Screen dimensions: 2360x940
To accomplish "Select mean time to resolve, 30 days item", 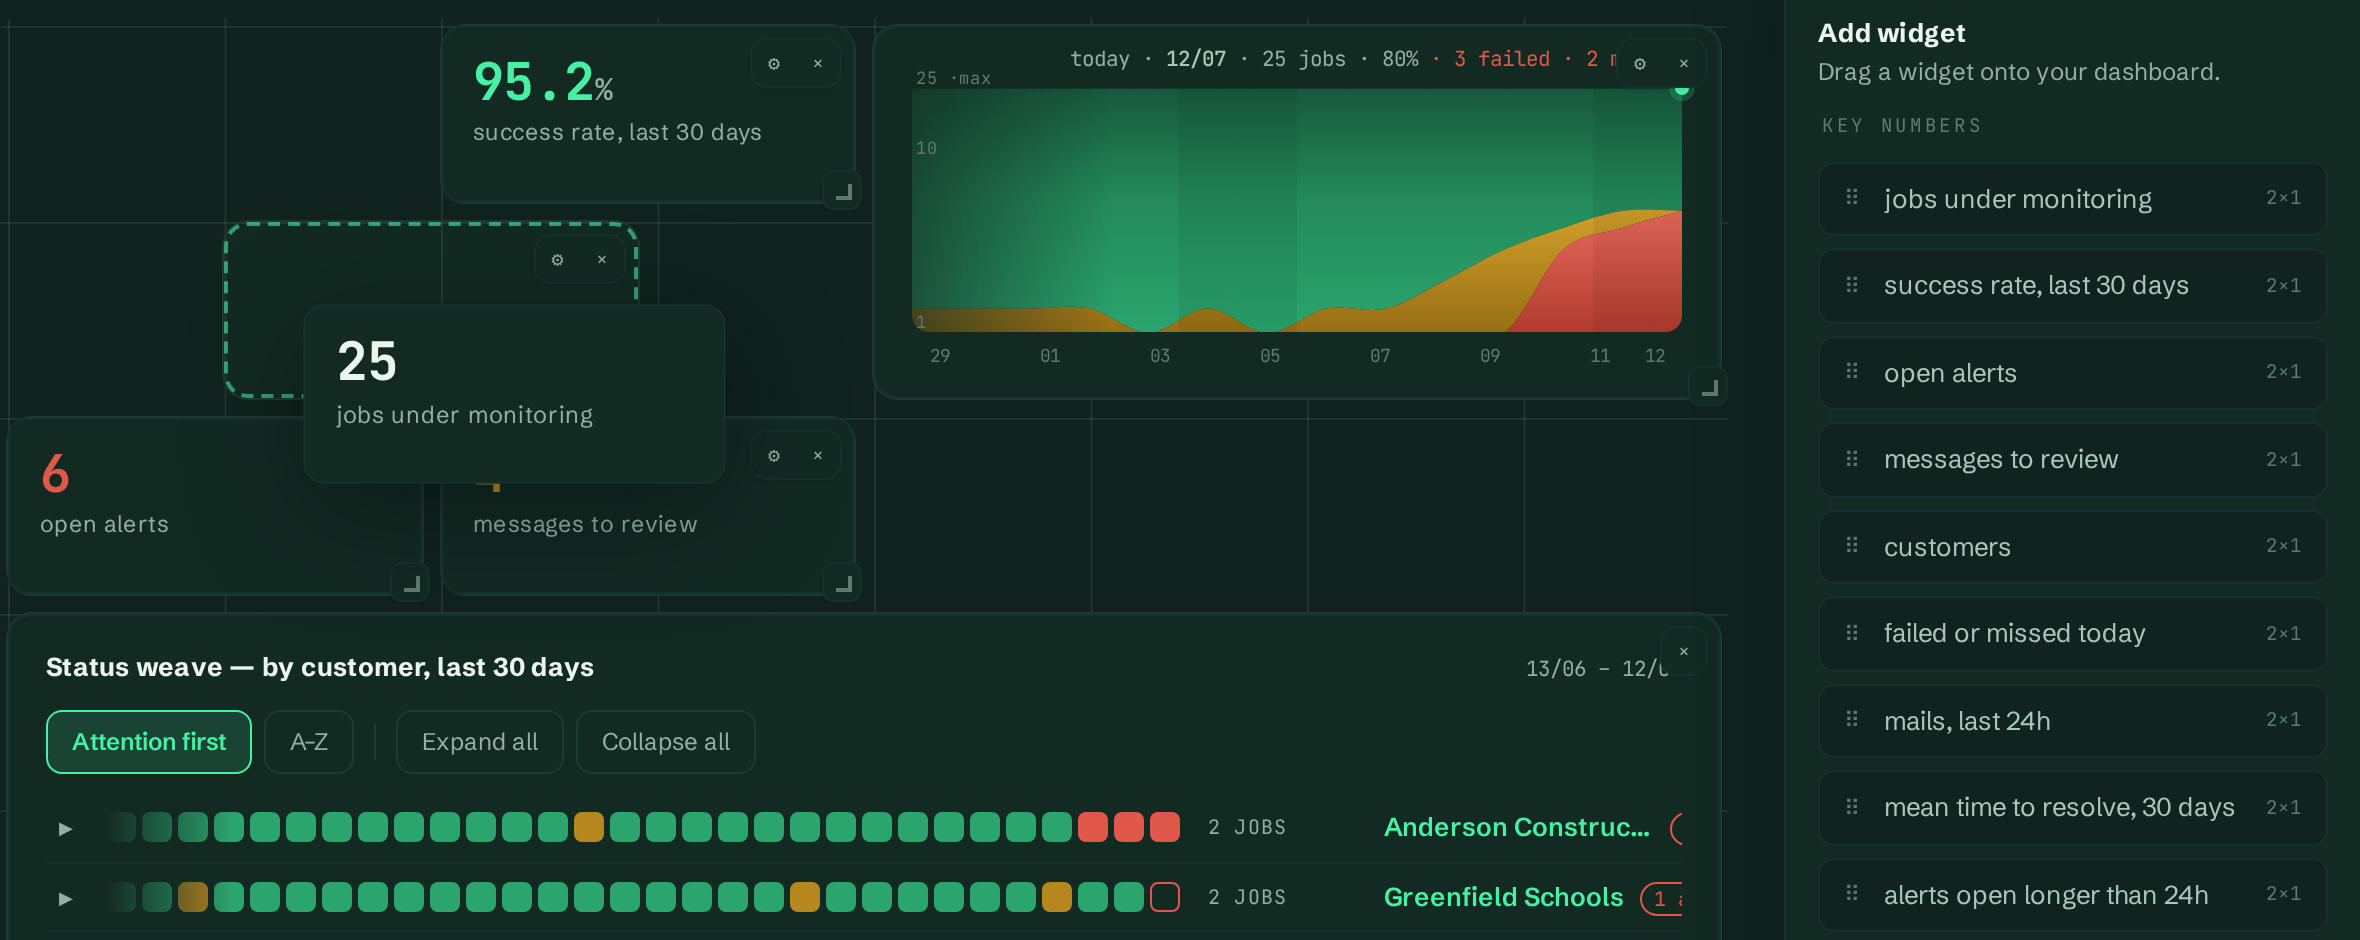I will click(x=2072, y=808).
